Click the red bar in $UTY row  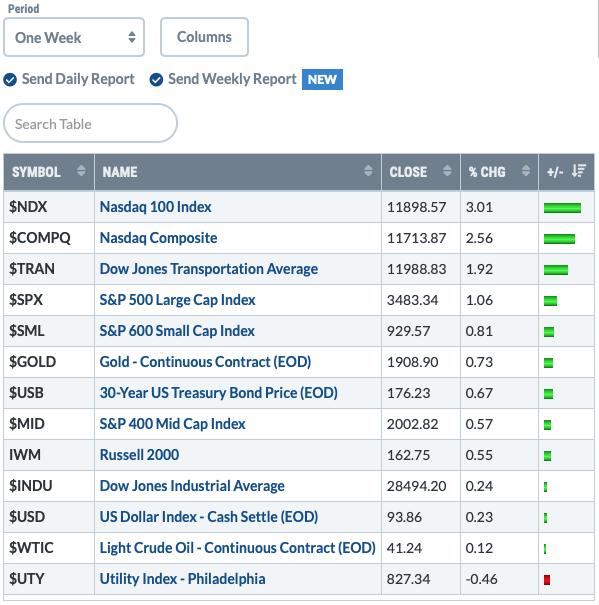click(547, 580)
